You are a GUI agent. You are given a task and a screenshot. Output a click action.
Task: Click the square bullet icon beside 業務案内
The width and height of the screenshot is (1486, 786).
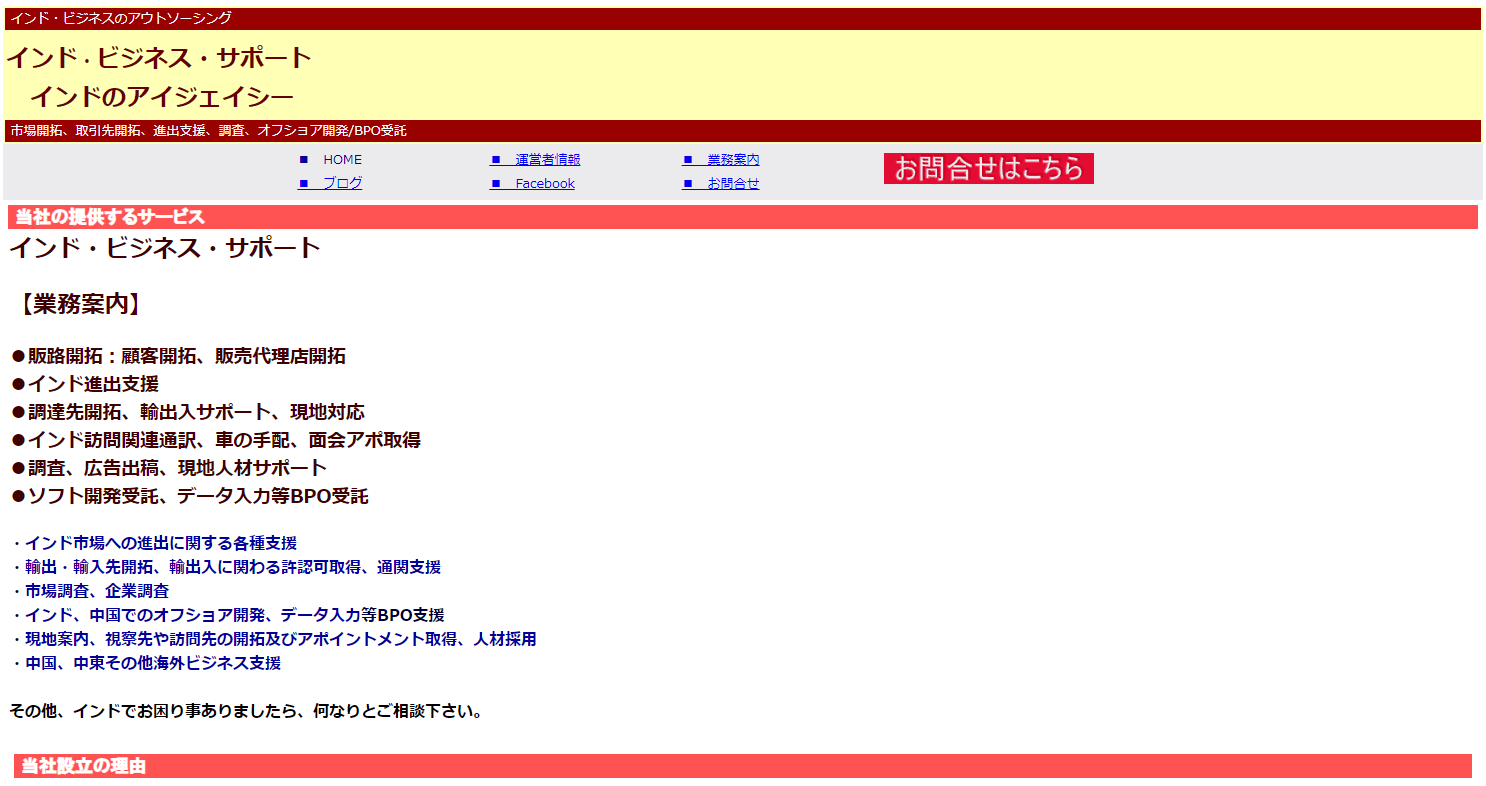pos(688,160)
